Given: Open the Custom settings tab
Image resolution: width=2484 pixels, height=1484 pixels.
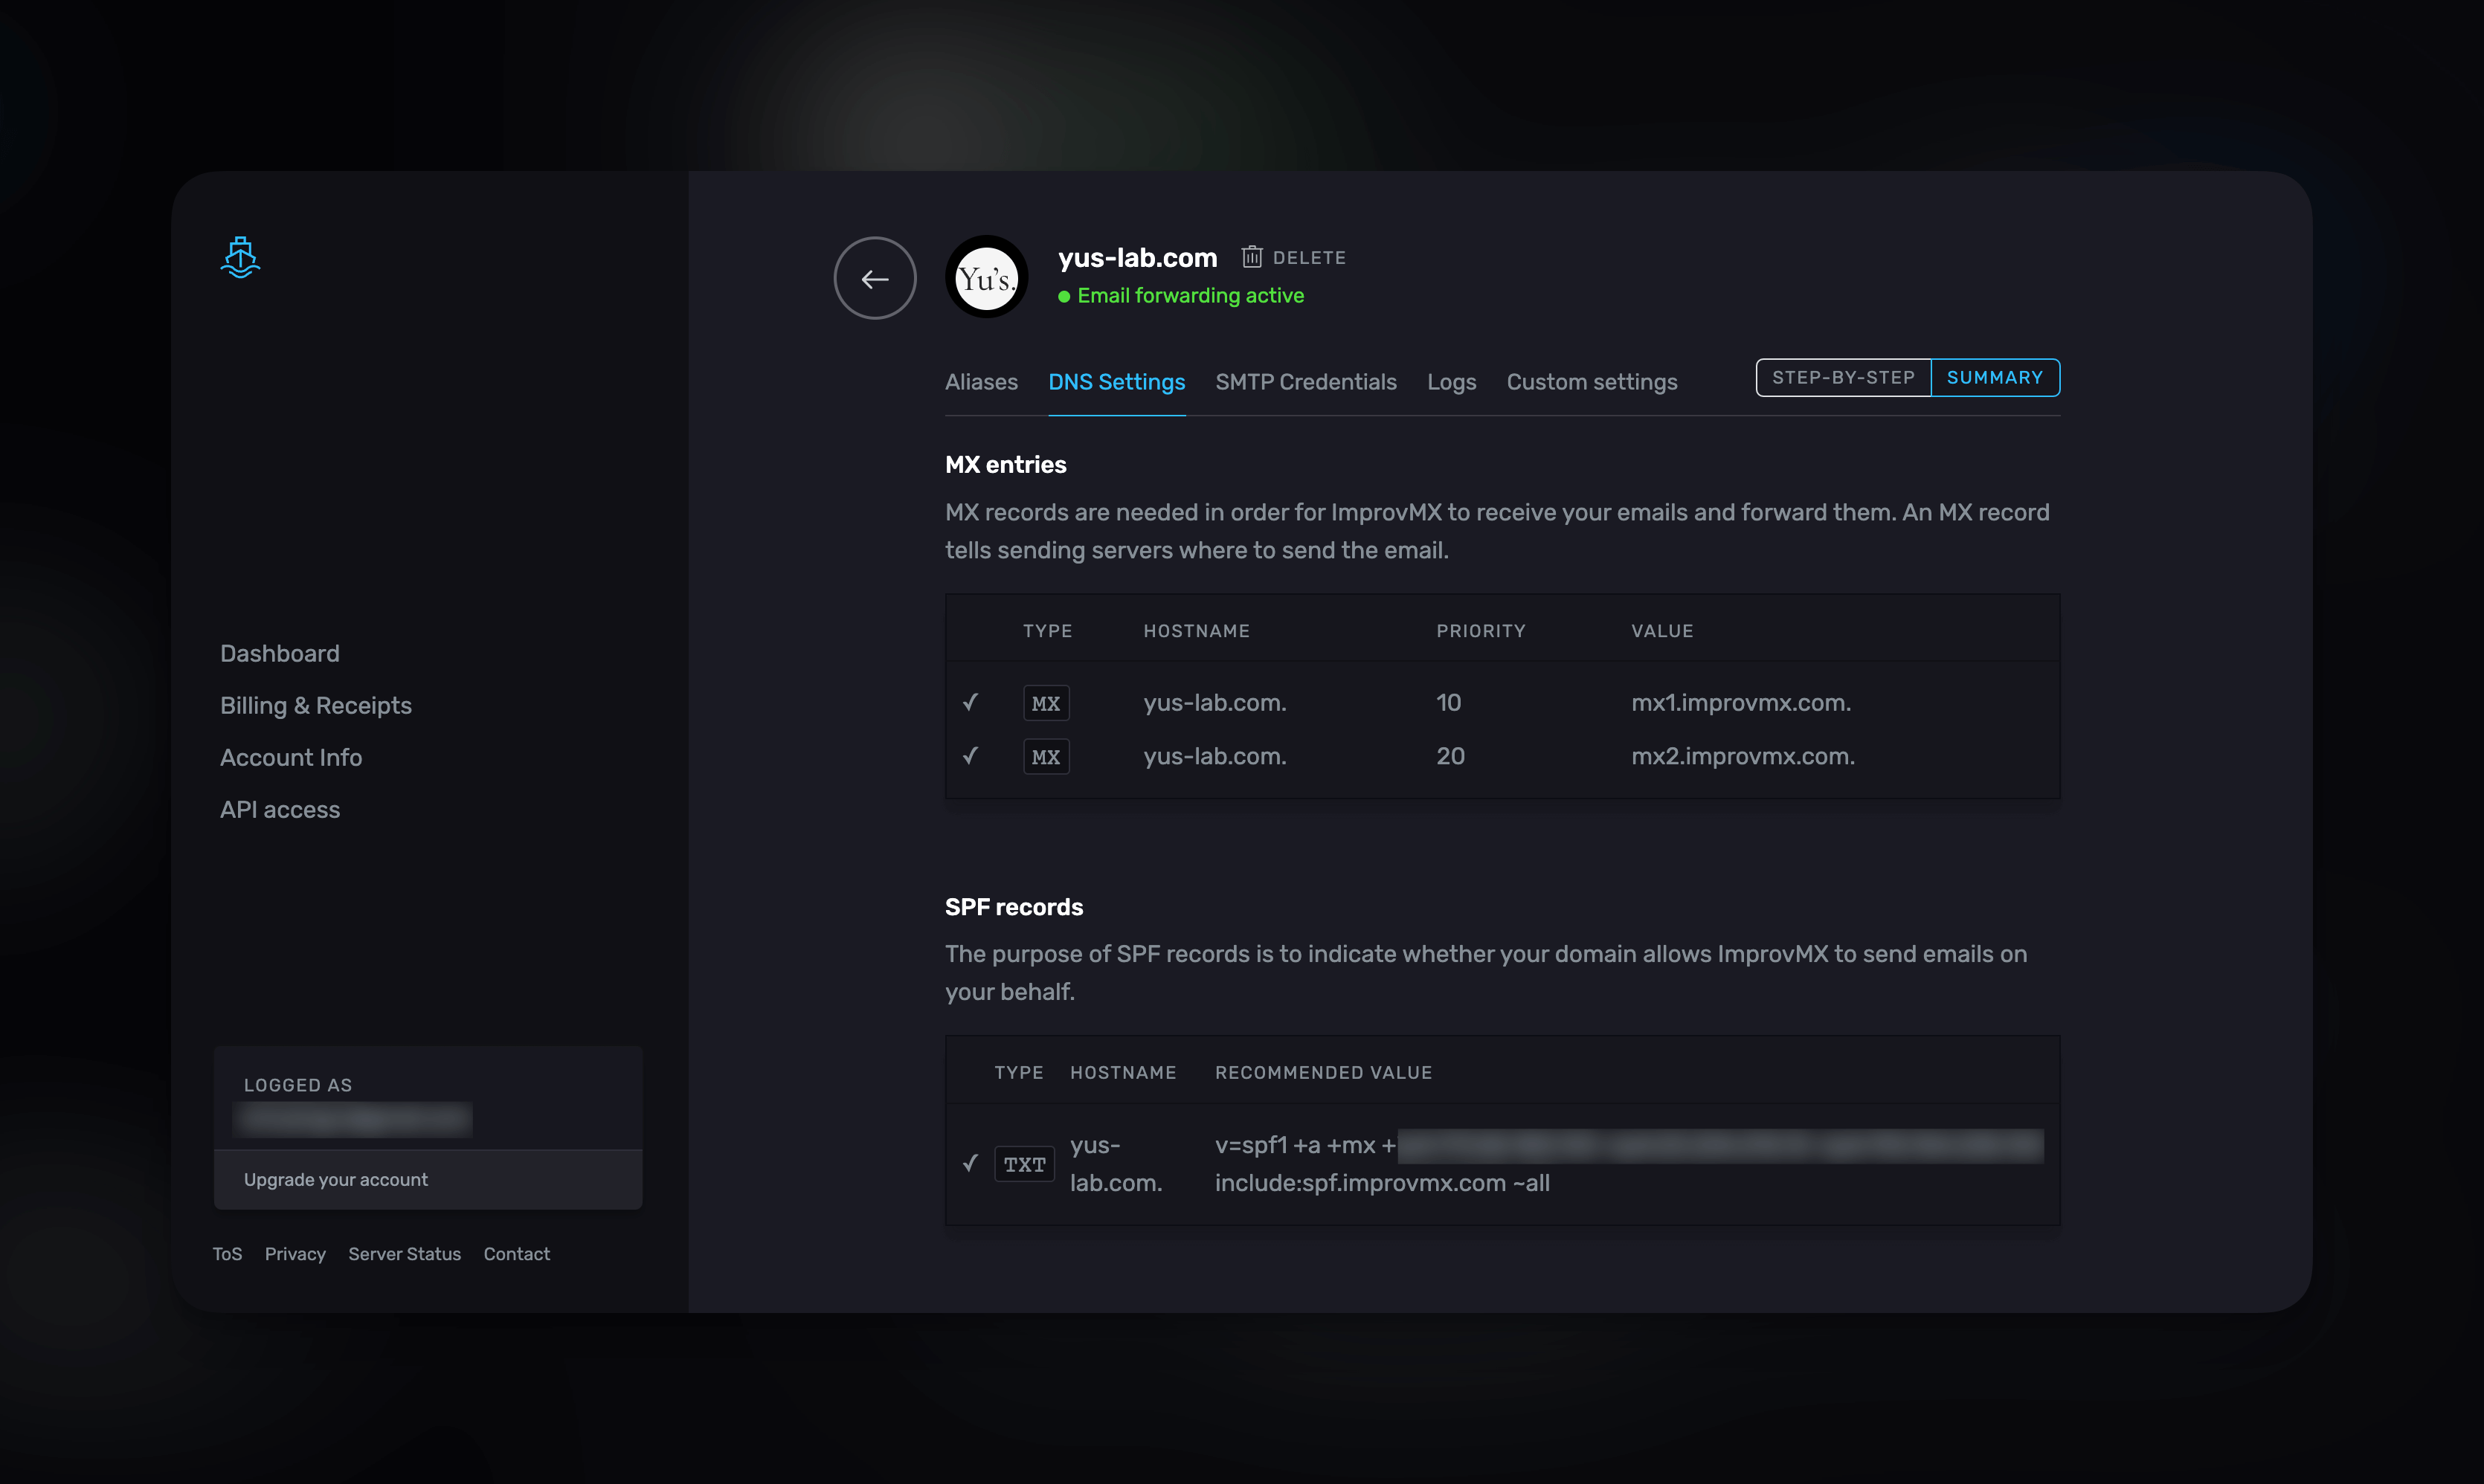Looking at the screenshot, I should (1592, 382).
